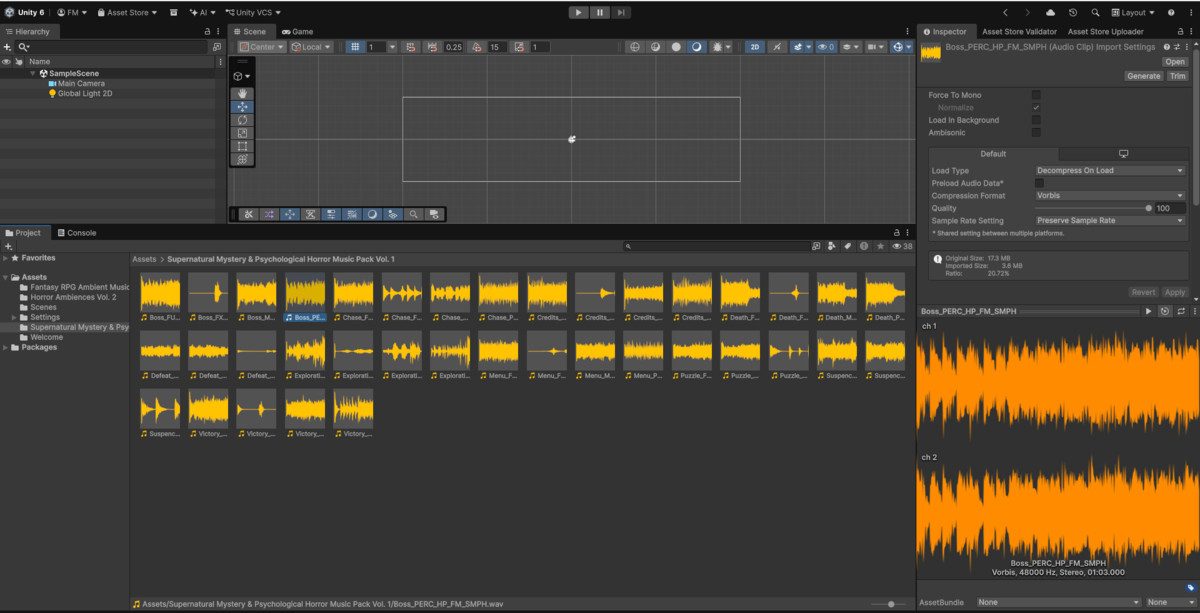Open the package manager box icon
1200x613 pixels.
point(174,13)
